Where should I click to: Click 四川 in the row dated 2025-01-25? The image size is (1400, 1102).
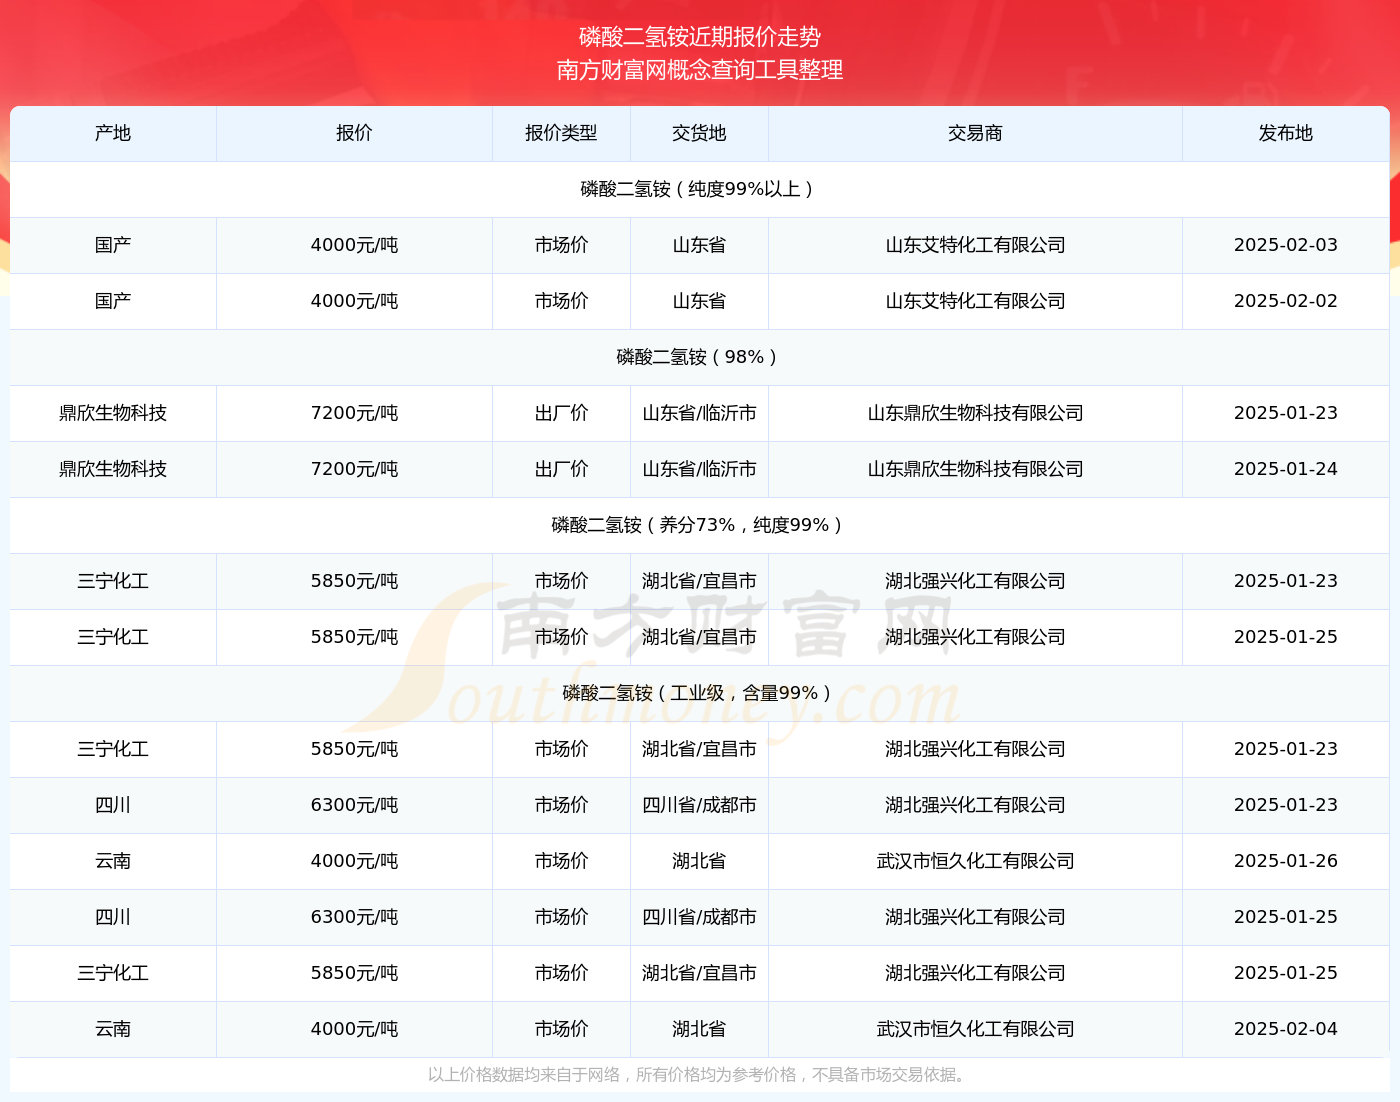pos(113,917)
